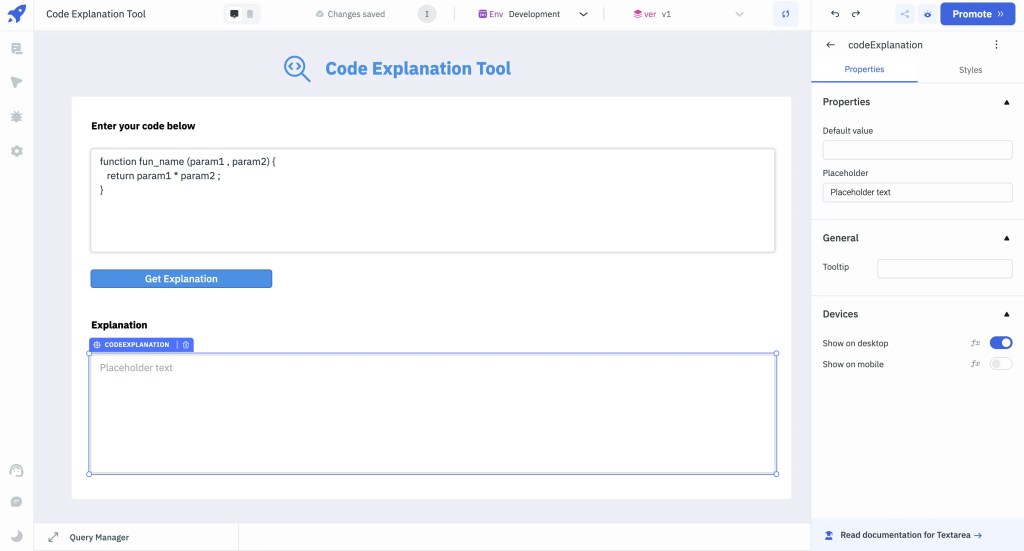Click the Code Explanation Tool app name
Image resolution: width=1024 pixels, height=551 pixels.
coord(96,14)
